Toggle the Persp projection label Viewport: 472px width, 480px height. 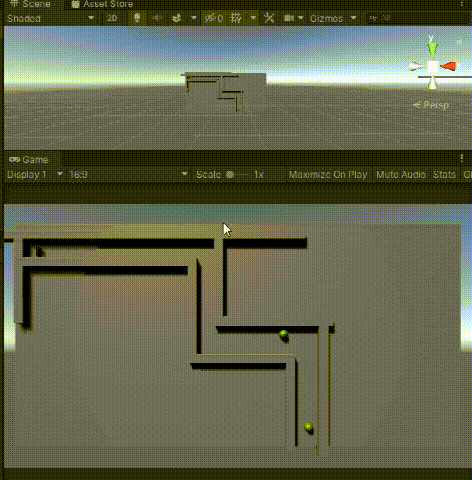[431, 105]
